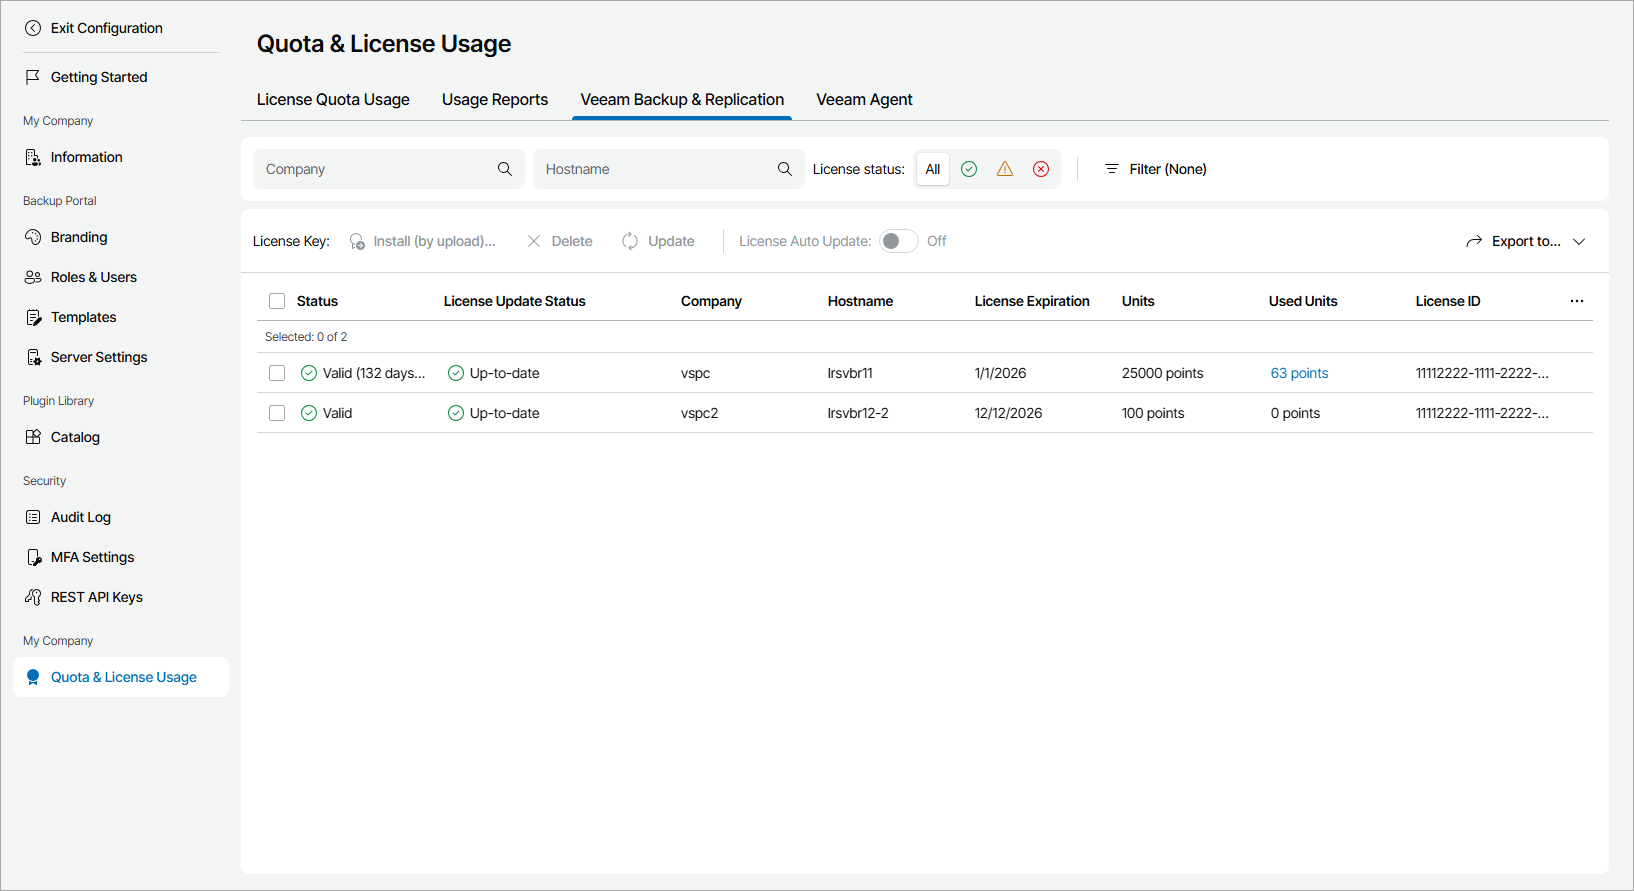The width and height of the screenshot is (1634, 891).
Task: Click Install (by upload) license key button
Action: tap(423, 241)
